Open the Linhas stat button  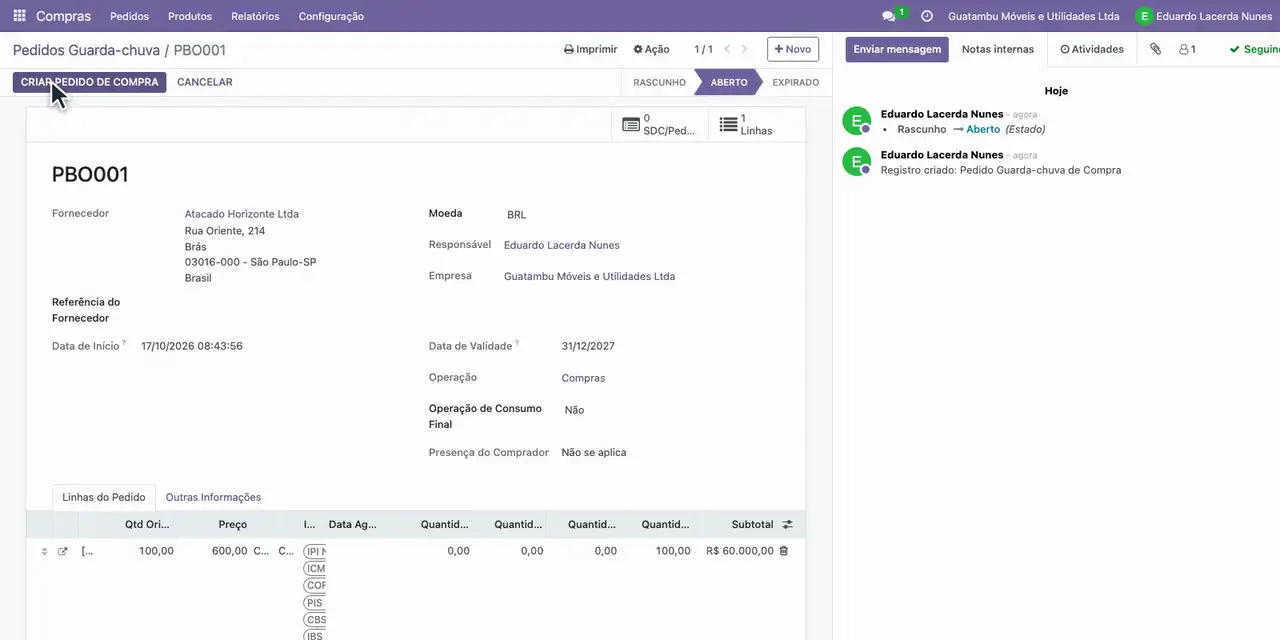756,124
